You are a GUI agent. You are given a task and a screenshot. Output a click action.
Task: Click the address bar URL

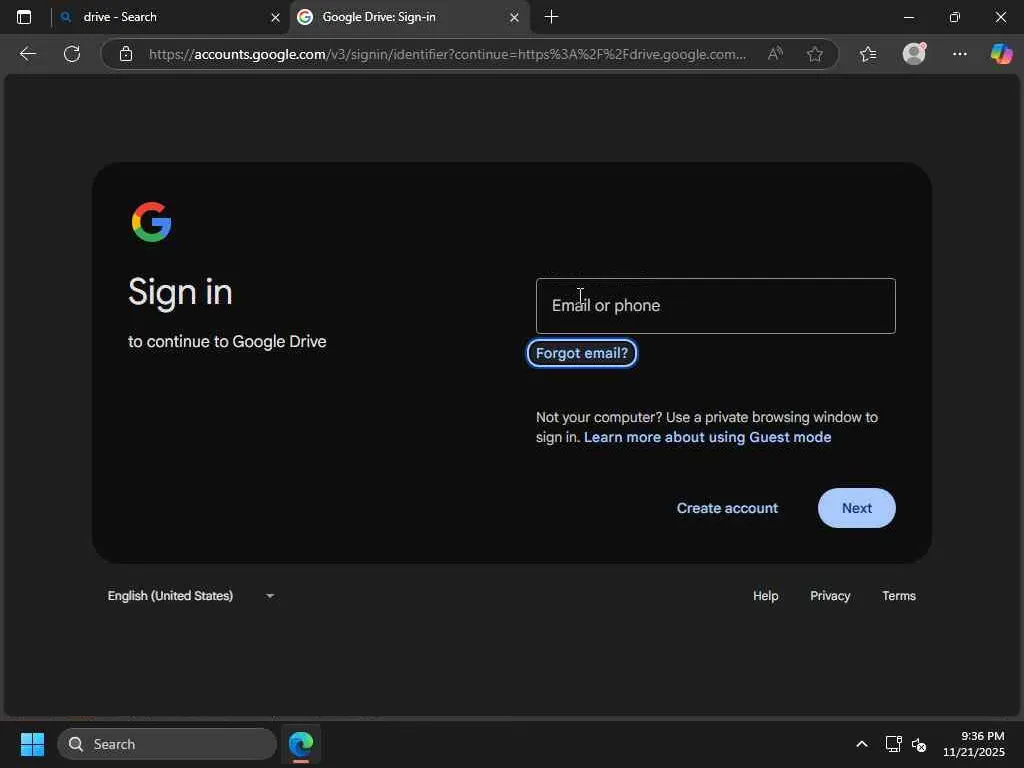click(x=447, y=54)
